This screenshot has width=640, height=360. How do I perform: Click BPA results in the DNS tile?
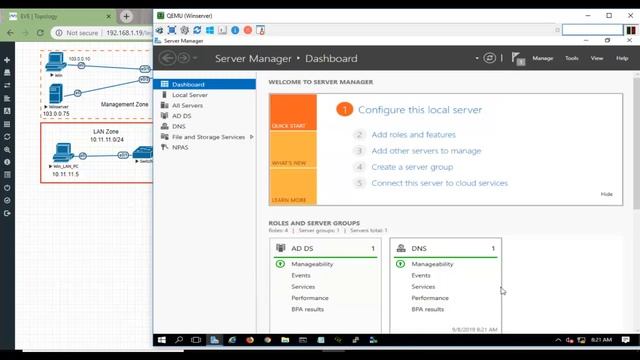[x=427, y=309]
